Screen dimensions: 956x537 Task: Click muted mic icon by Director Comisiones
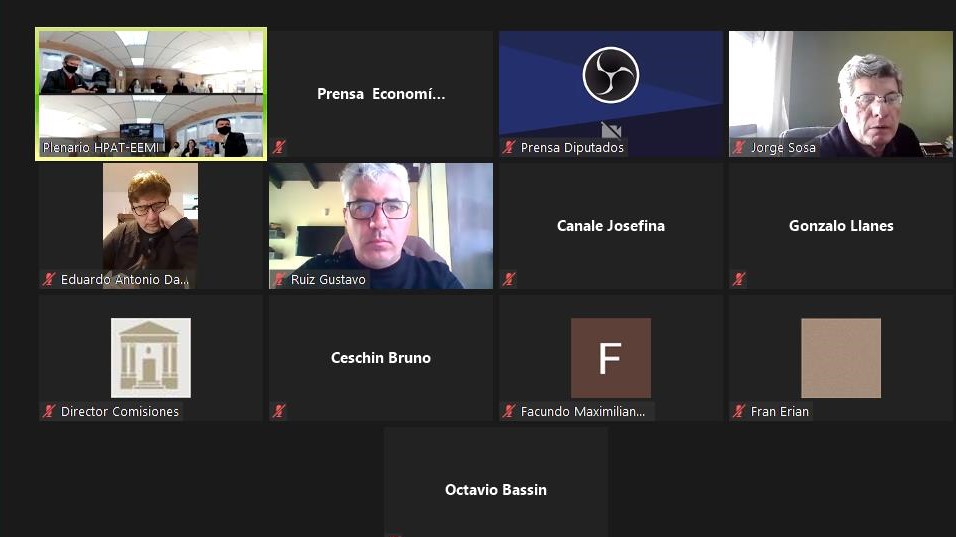click(49, 411)
